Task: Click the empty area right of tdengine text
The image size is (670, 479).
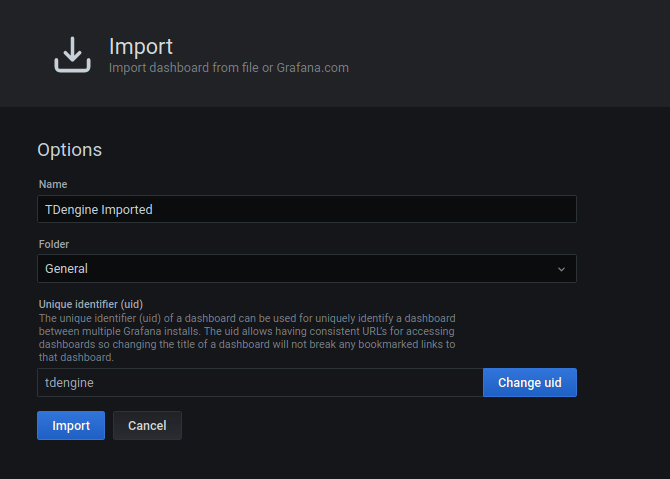Action: (300, 383)
